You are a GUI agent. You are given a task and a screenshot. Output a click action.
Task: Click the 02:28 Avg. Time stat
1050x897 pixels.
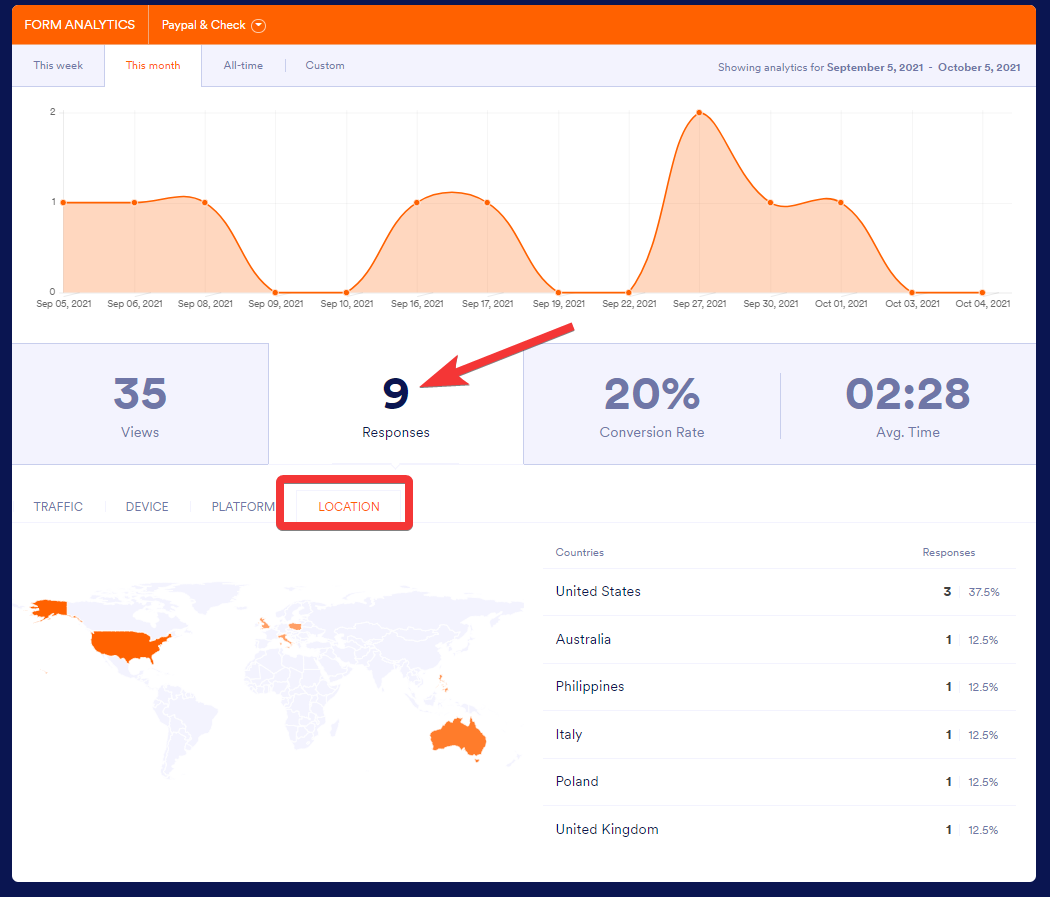coord(908,404)
